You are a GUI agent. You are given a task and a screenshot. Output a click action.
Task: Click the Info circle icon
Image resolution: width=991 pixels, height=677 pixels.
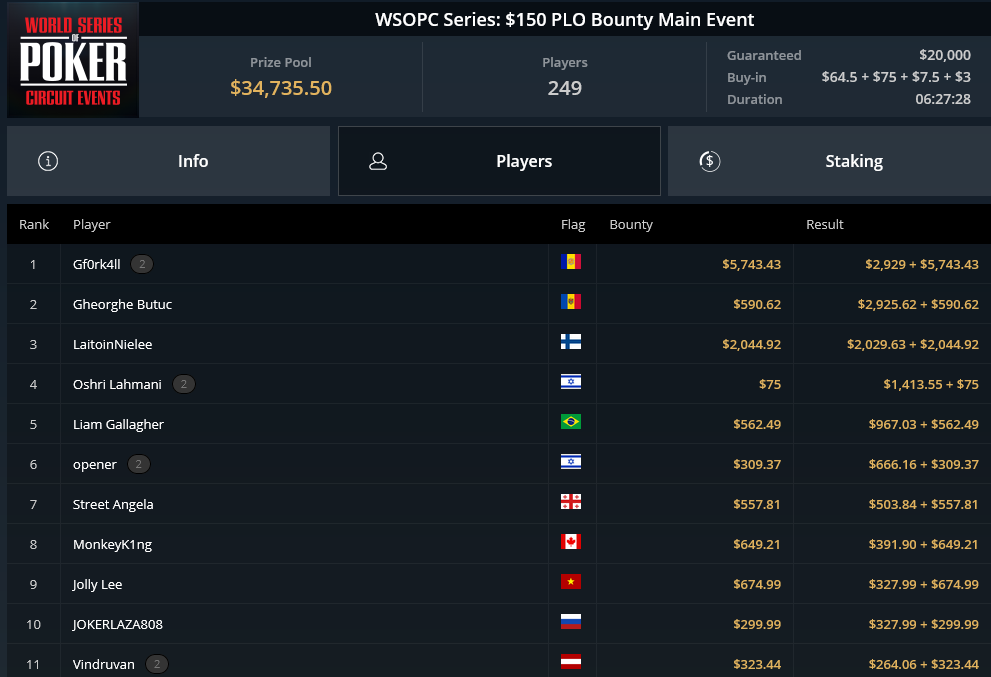48,161
